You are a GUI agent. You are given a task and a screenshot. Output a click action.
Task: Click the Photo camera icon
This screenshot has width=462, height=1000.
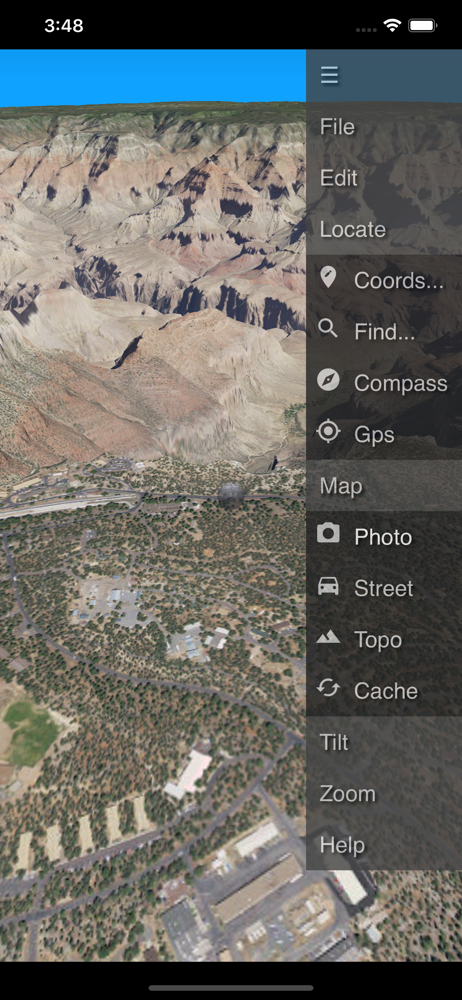pyautogui.click(x=328, y=533)
